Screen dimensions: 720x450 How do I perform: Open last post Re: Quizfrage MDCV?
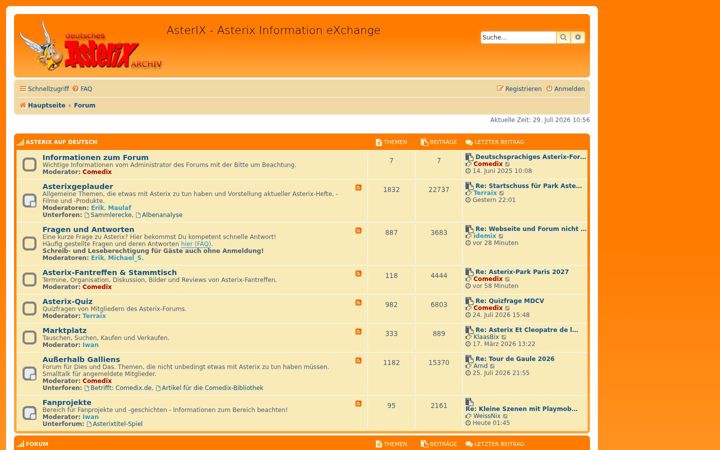510,300
